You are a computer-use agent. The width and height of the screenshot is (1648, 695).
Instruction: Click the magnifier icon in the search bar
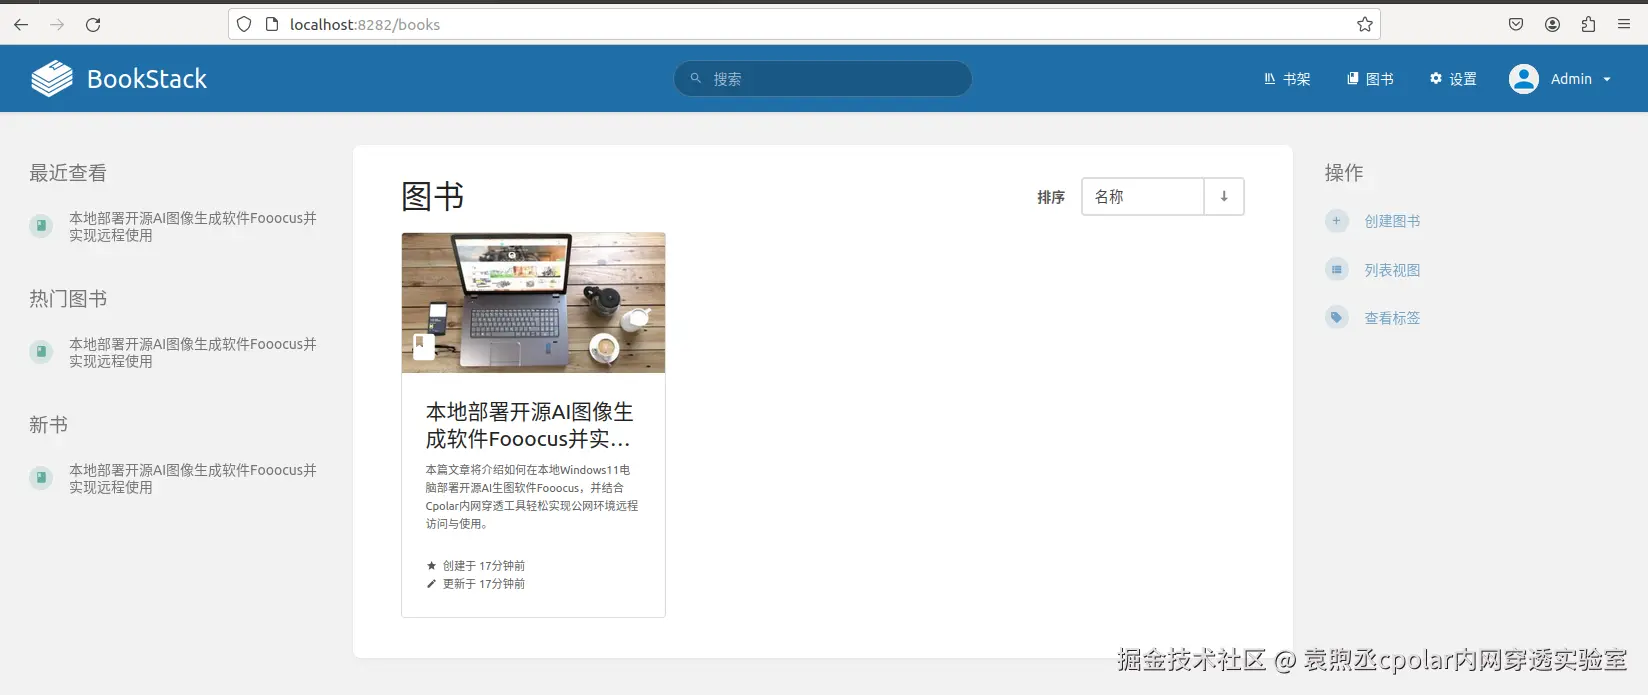(695, 78)
